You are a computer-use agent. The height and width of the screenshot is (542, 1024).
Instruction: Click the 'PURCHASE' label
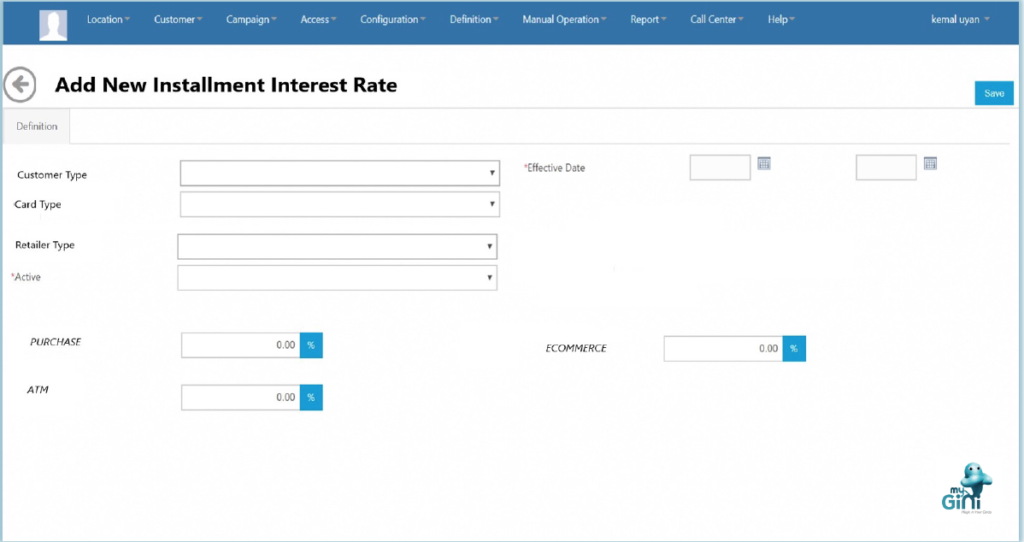56,342
